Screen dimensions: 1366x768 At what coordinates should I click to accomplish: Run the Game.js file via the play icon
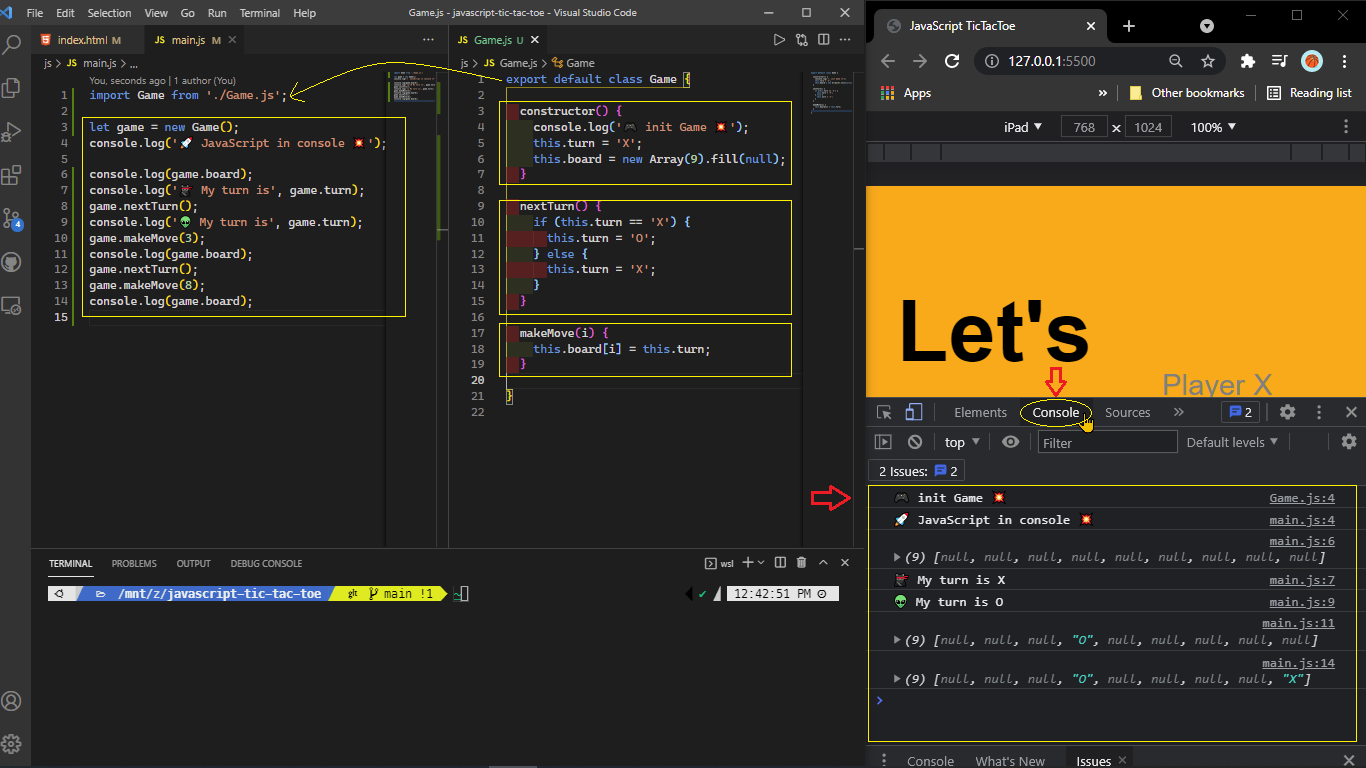pyautogui.click(x=780, y=39)
